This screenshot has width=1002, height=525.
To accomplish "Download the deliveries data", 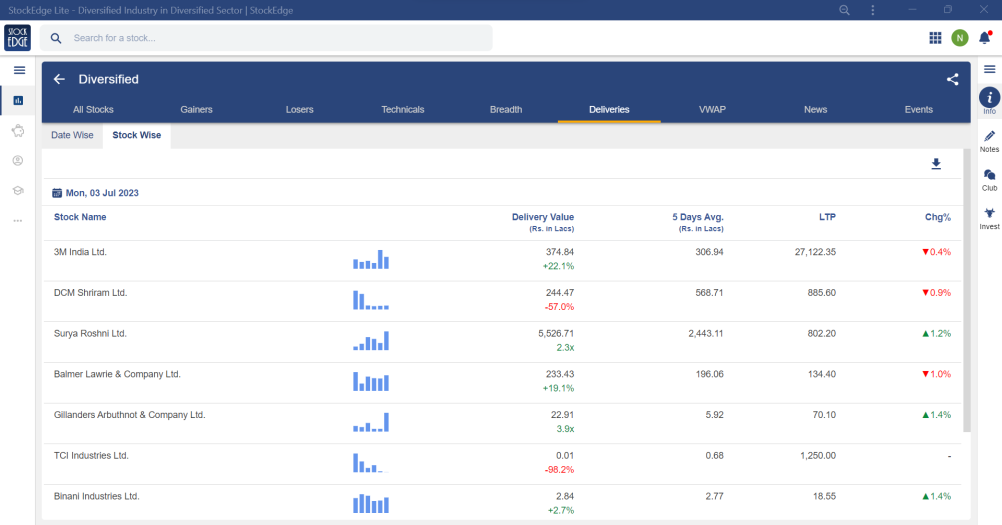I will pyautogui.click(x=936, y=164).
